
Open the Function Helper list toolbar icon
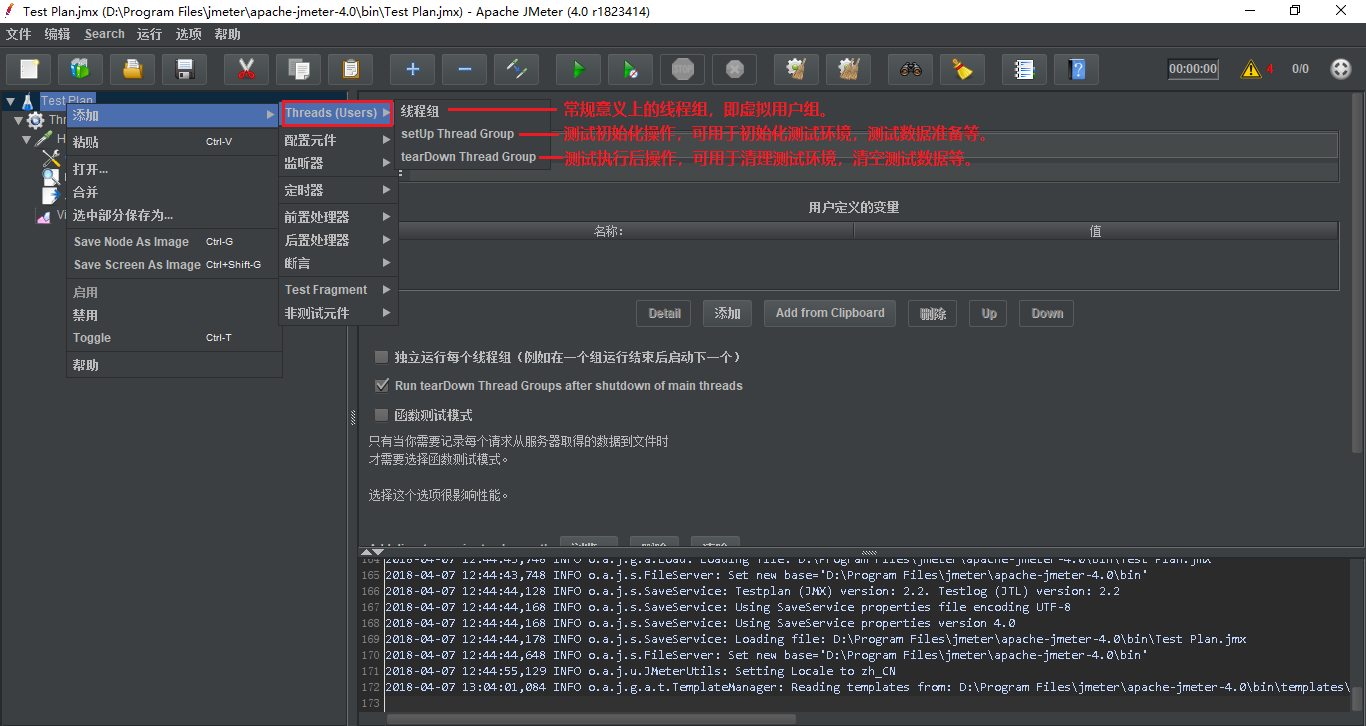[x=1024, y=69]
